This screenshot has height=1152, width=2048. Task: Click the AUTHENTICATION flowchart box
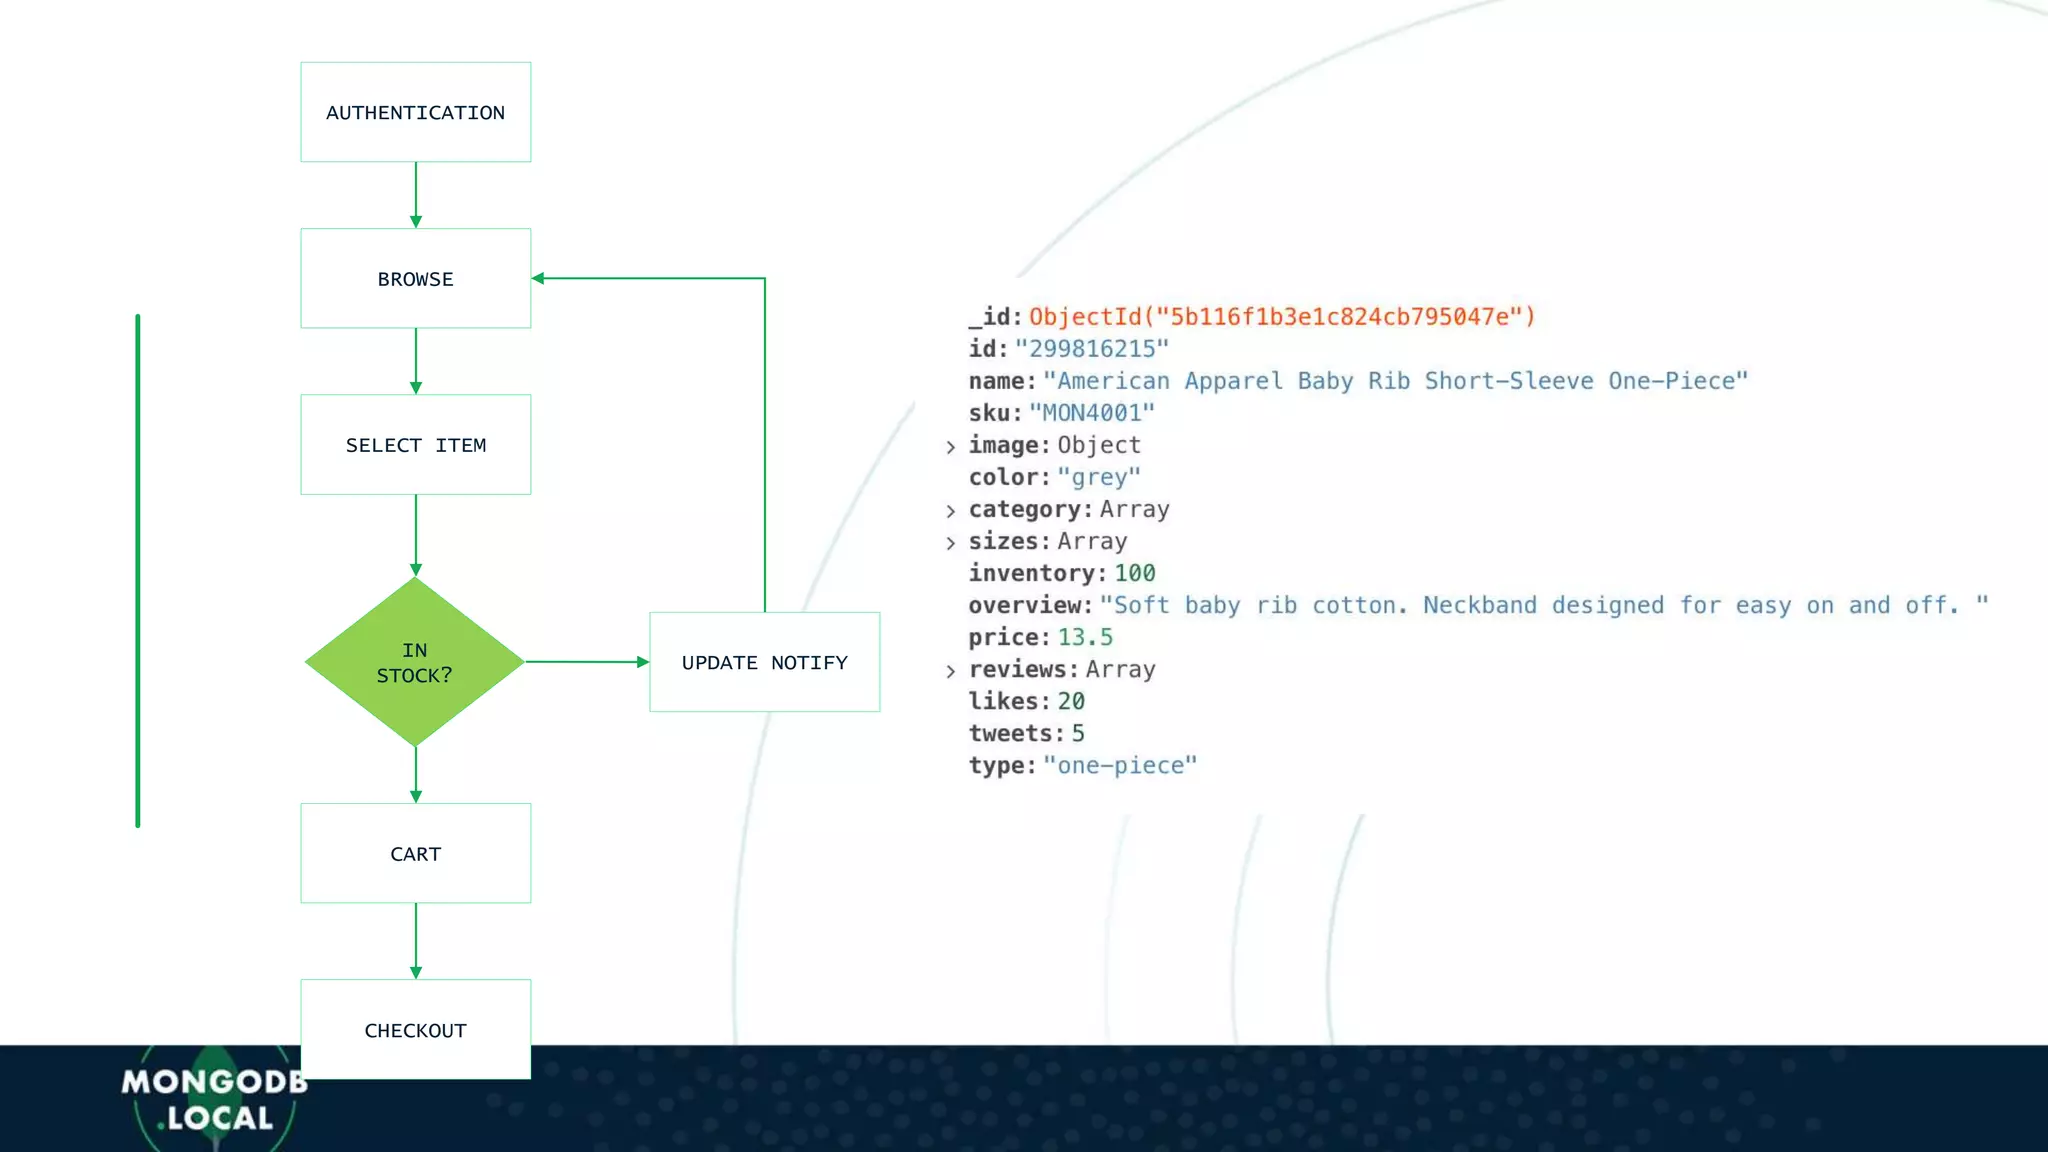click(415, 112)
